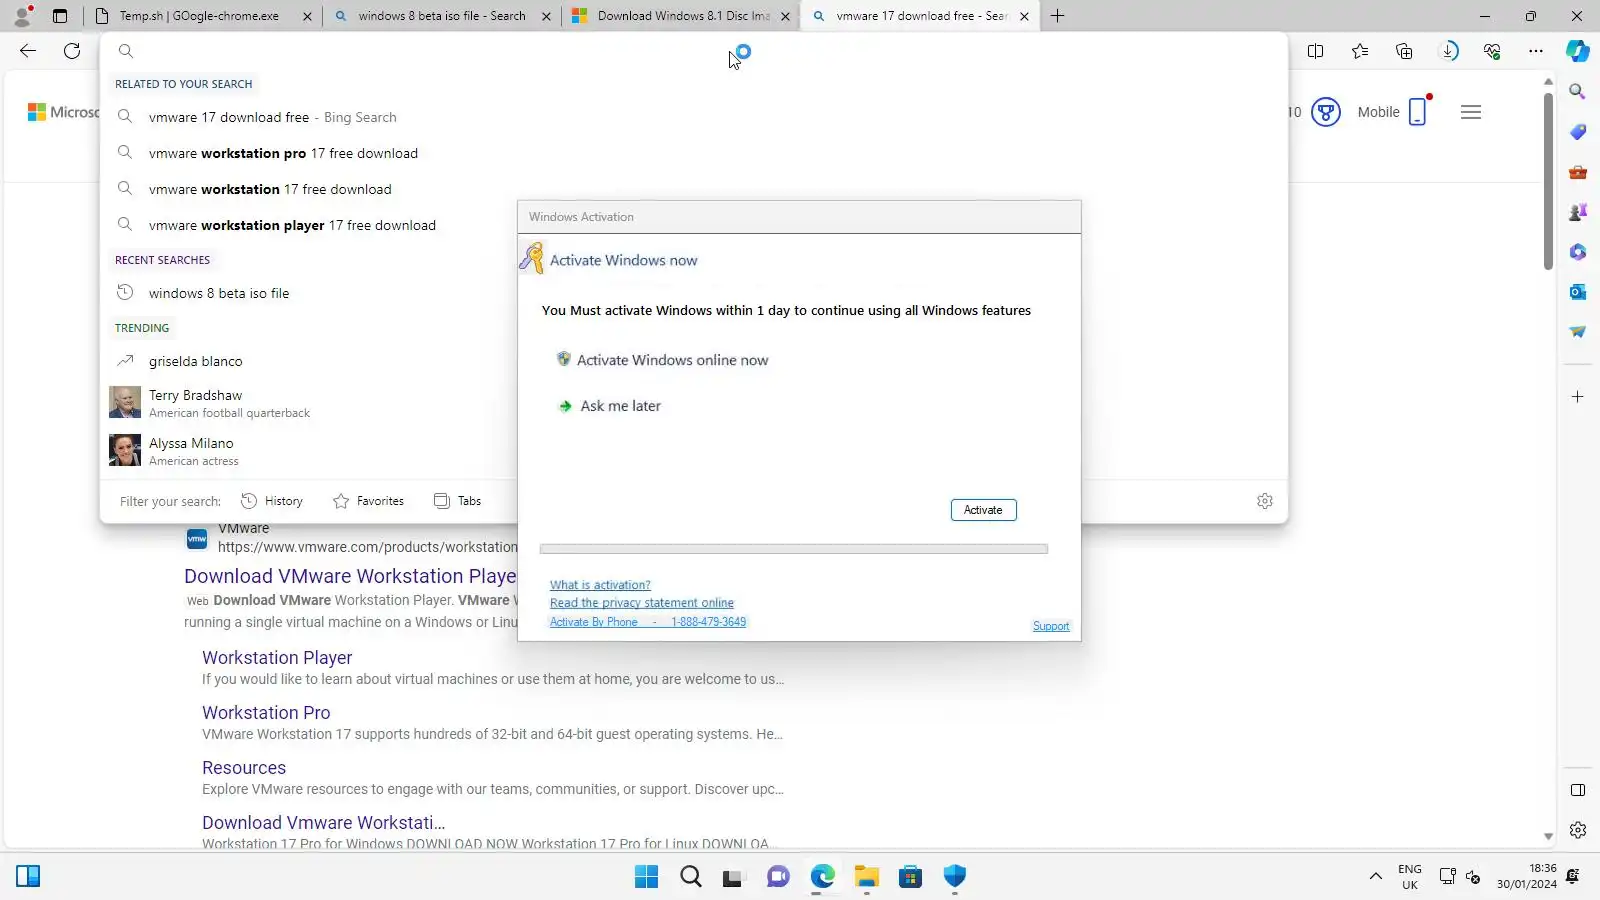Open the Workstation Player result link
1600x900 pixels.
277,658
